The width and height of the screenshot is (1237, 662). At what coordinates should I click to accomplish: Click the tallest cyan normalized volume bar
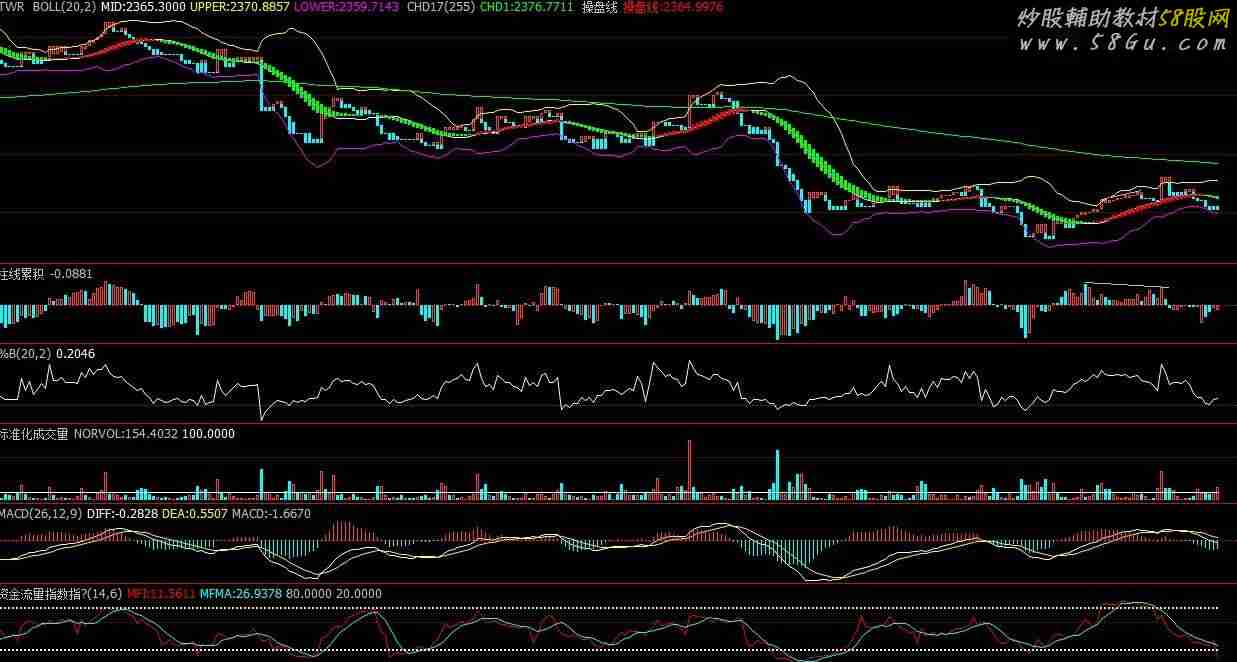[x=776, y=474]
